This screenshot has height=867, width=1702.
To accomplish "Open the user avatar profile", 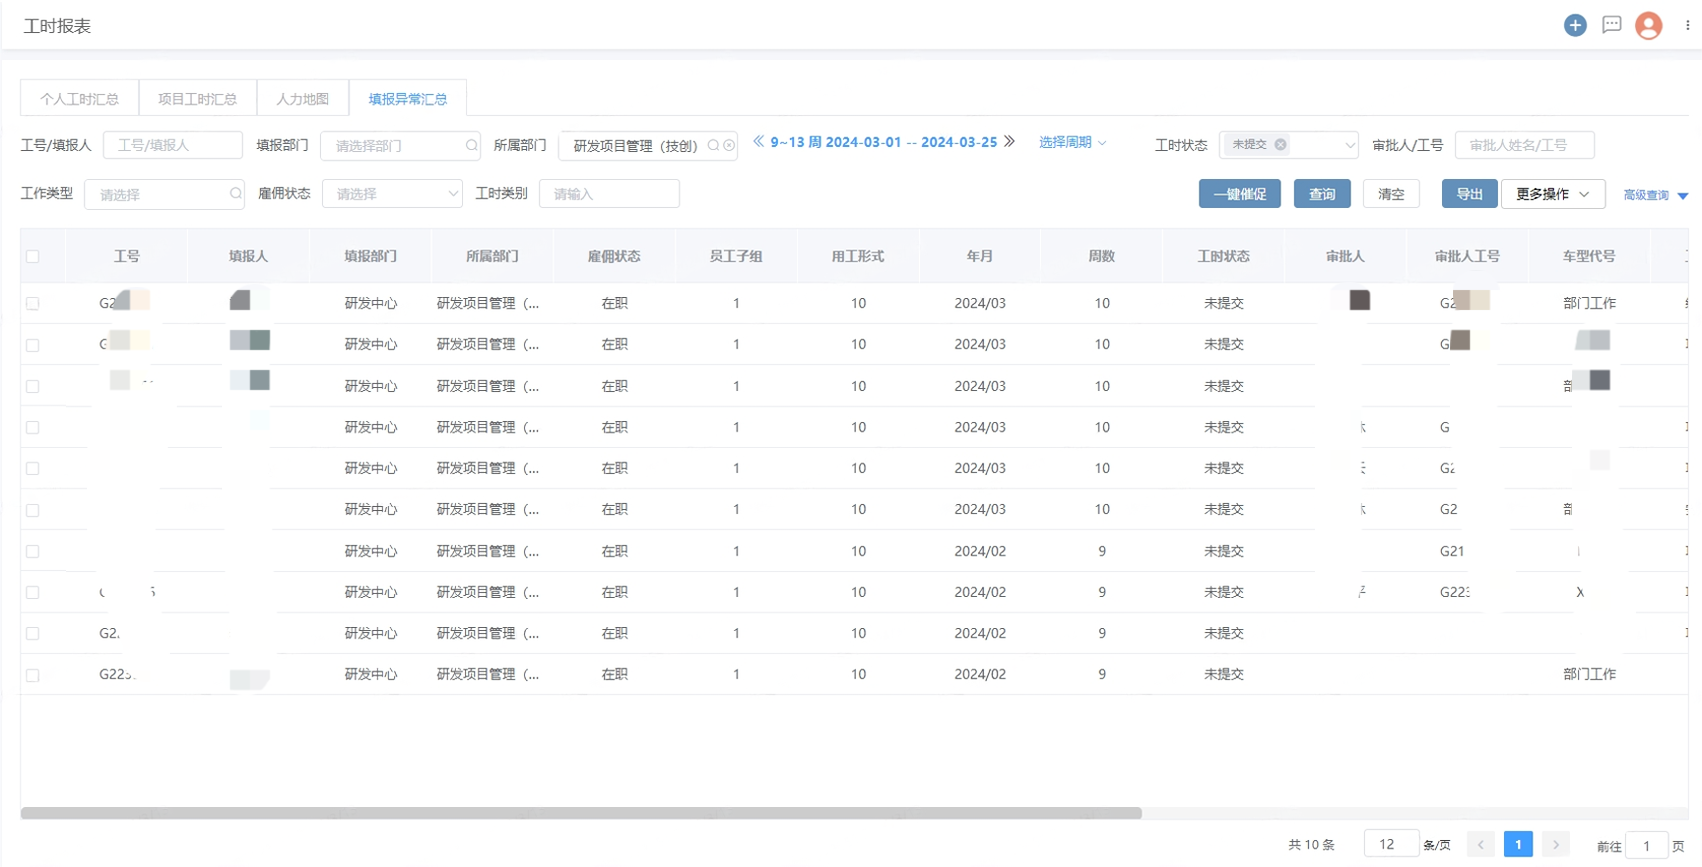I will [1648, 26].
